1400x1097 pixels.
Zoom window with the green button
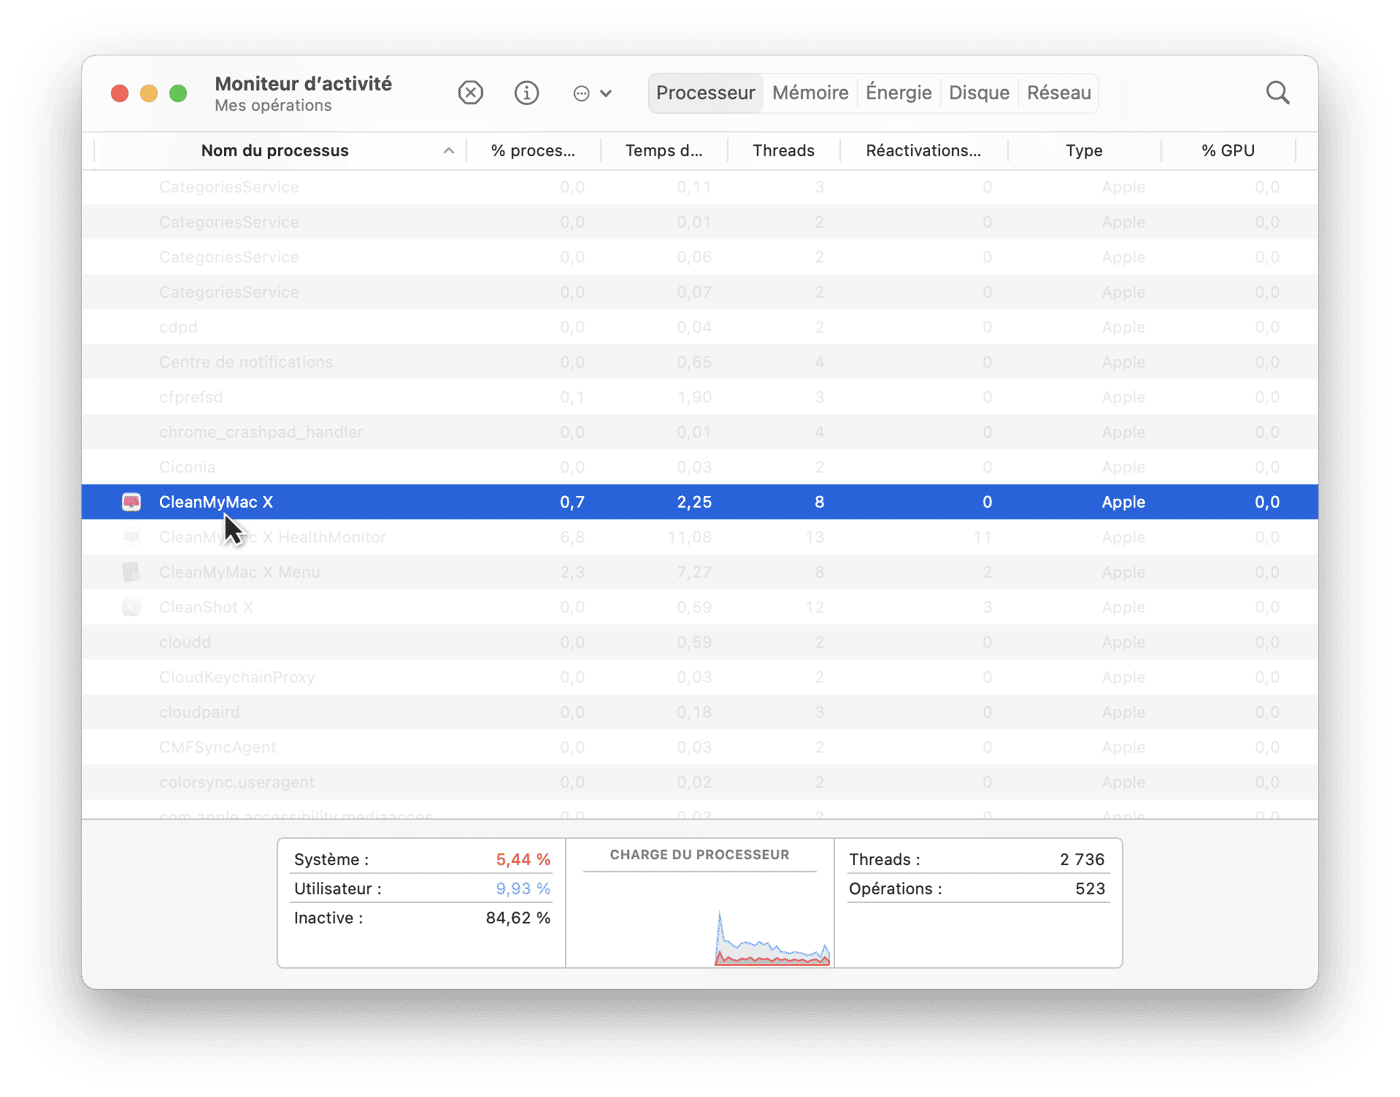tap(178, 93)
